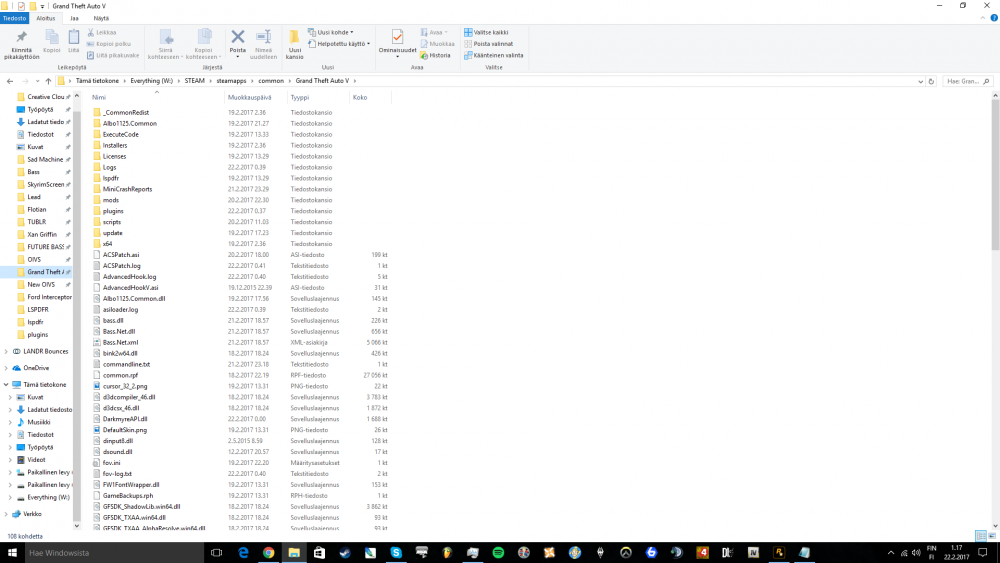Click the Kopioi ribbon icon

tap(52, 37)
